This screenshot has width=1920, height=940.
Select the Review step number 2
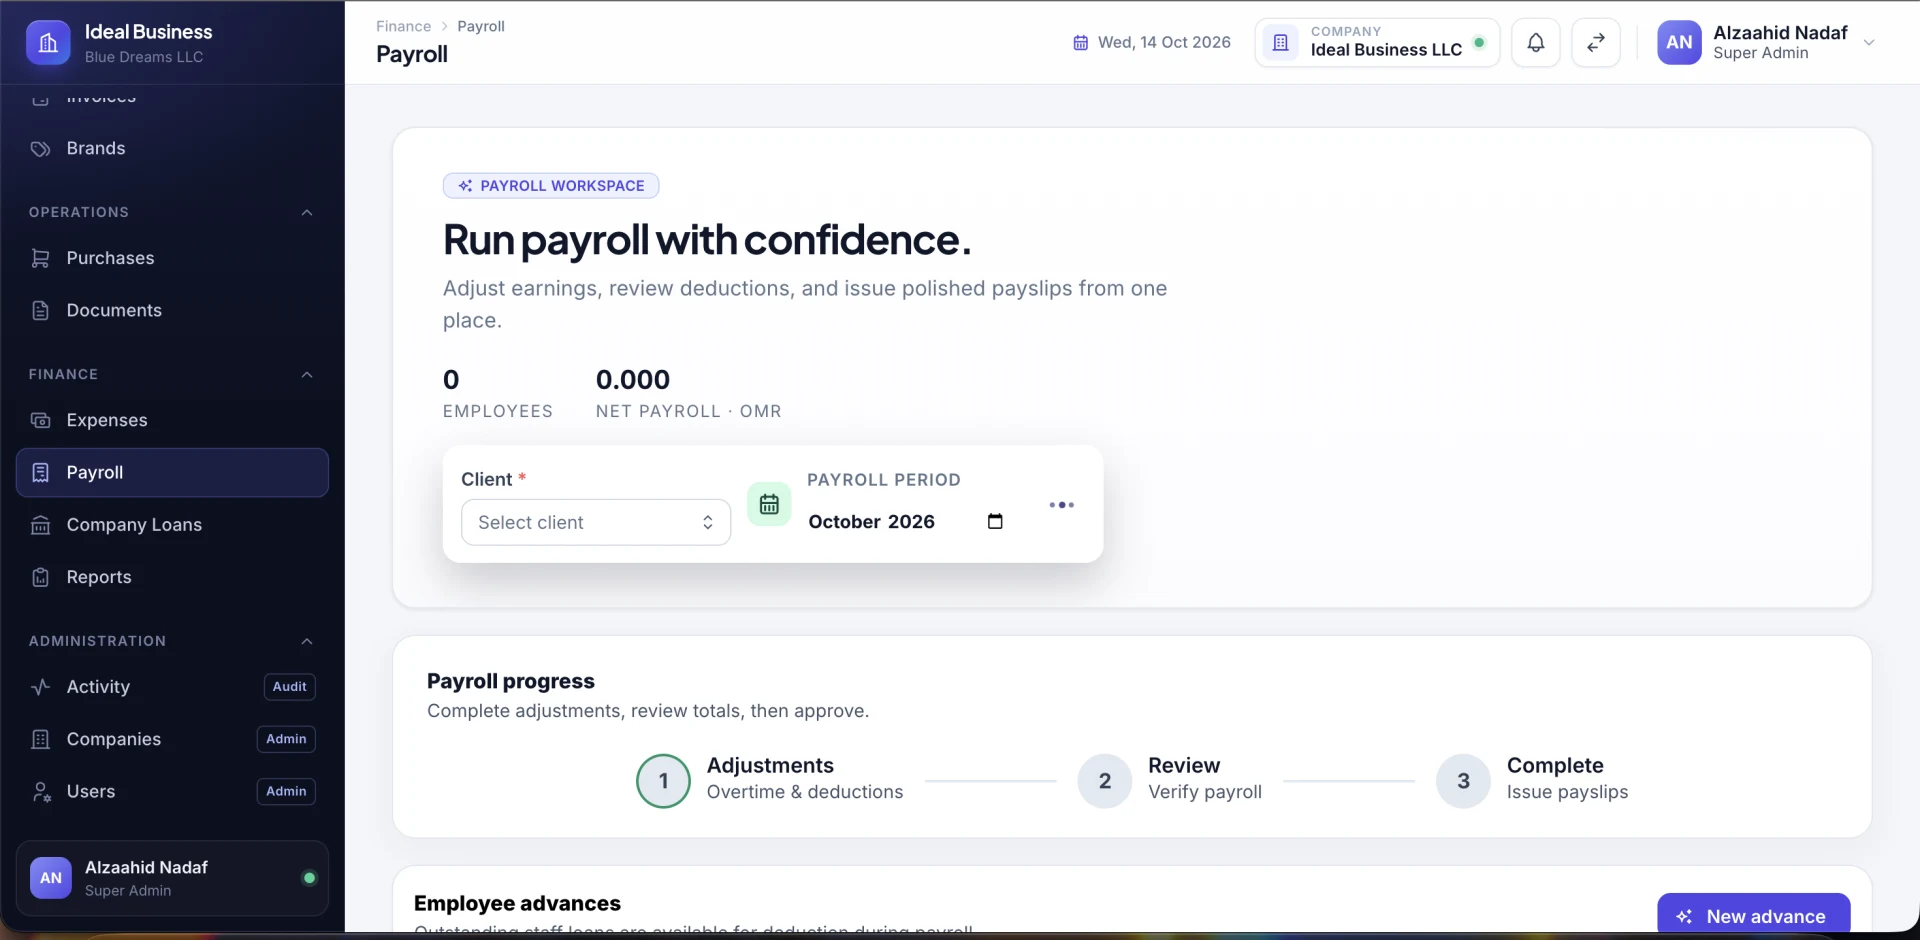click(1104, 781)
